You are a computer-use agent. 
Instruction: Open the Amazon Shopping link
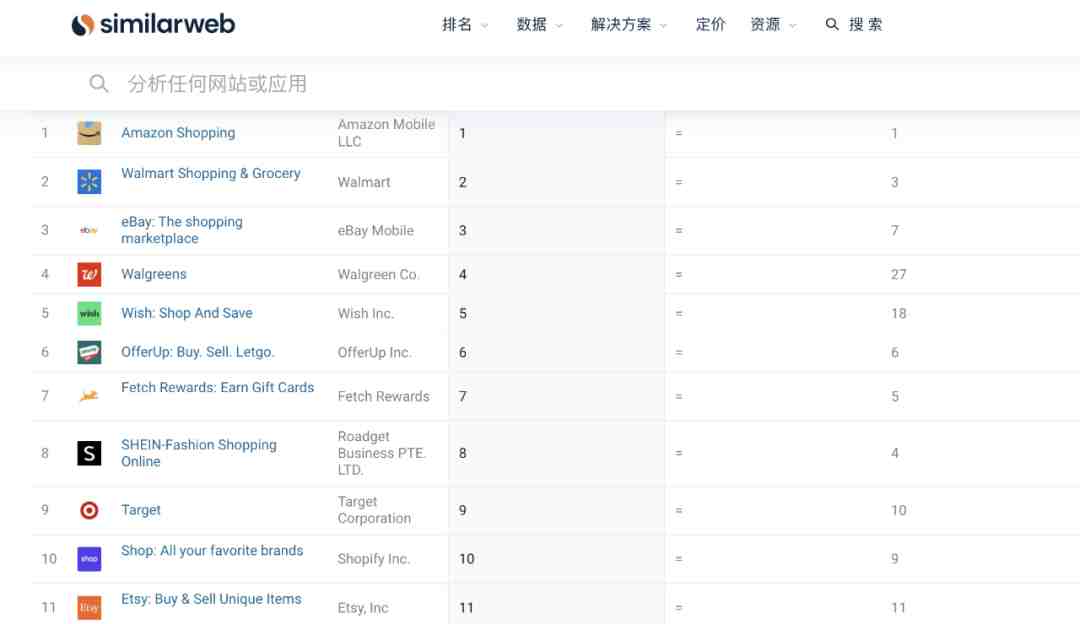click(178, 133)
